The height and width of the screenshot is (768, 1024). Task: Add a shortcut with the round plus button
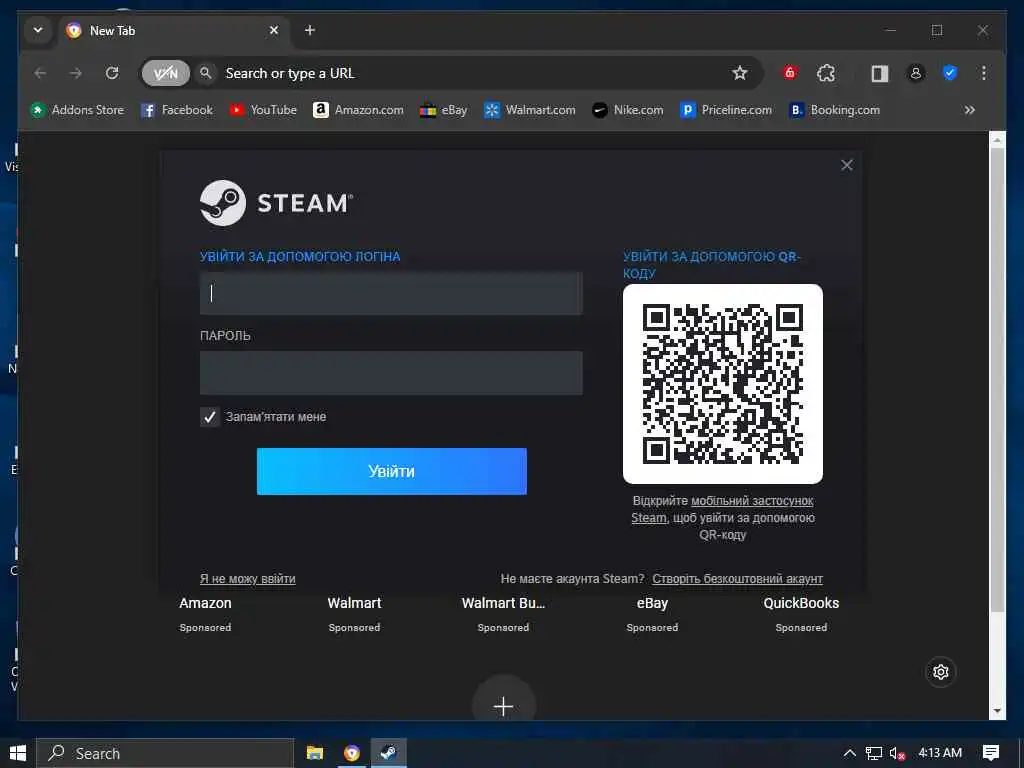[x=504, y=705]
